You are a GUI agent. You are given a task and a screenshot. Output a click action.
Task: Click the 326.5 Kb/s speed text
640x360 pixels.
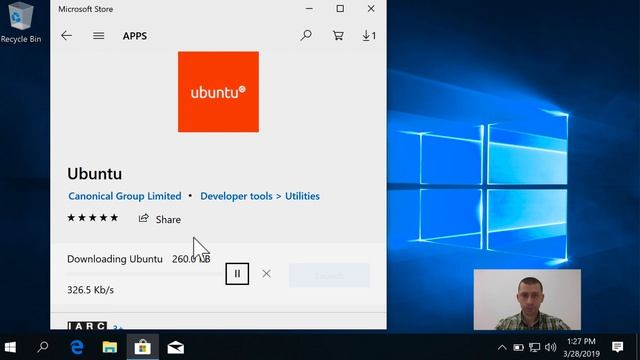click(90, 290)
